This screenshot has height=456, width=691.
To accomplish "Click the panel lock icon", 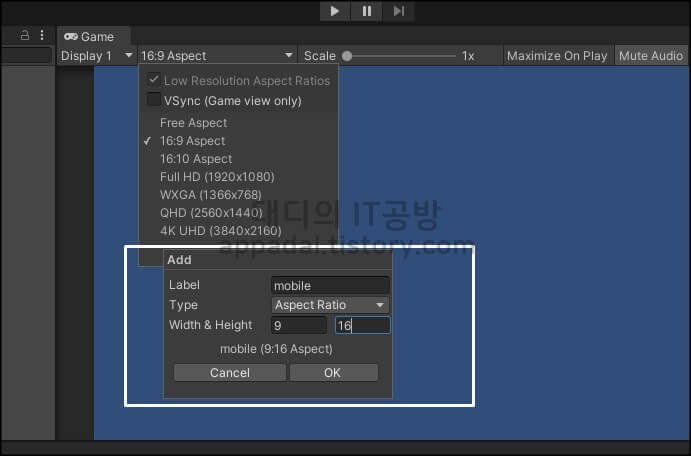I will (25, 35).
